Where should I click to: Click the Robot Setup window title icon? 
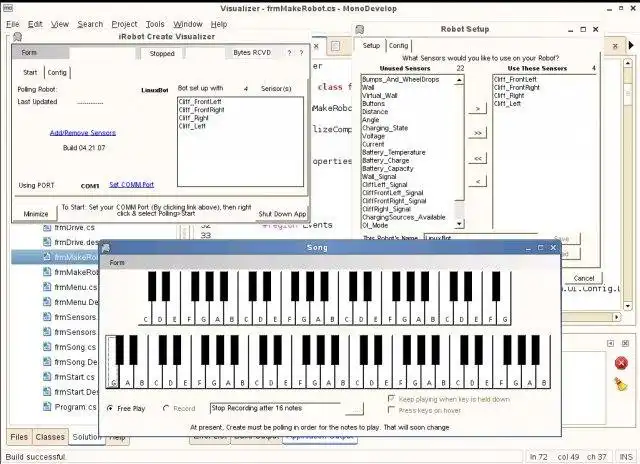(360, 29)
